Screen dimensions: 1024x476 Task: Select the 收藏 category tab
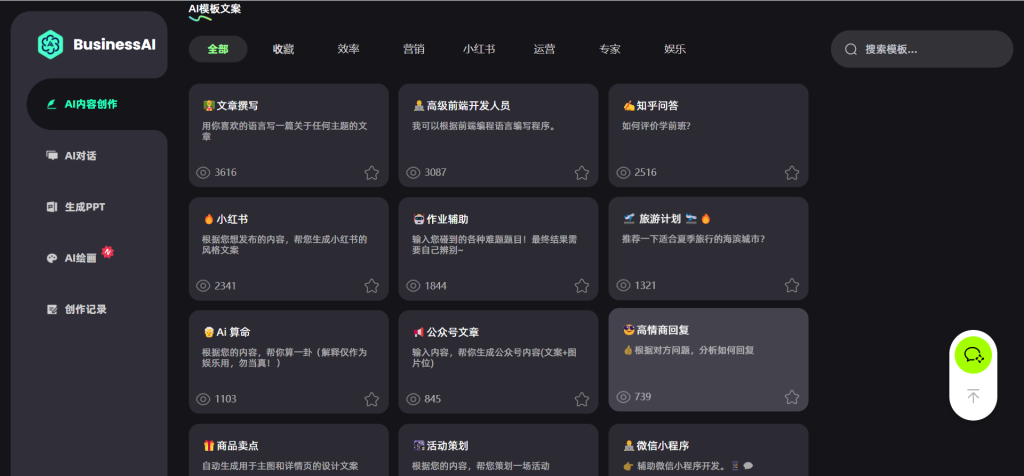coord(283,49)
